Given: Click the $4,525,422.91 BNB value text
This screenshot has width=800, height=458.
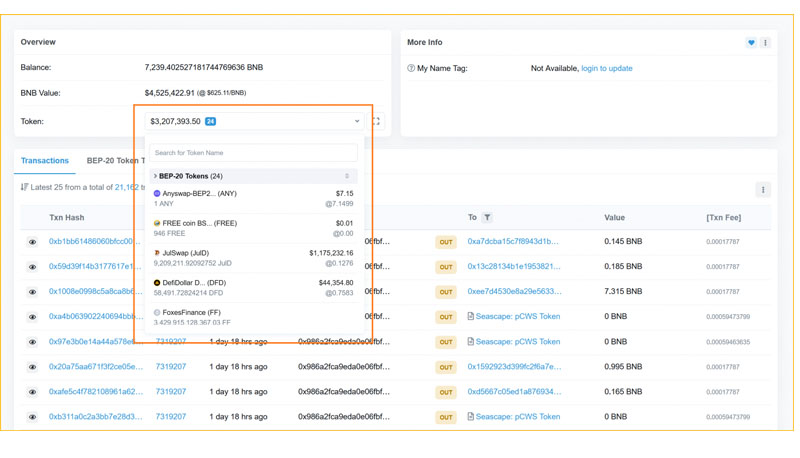Looking at the screenshot, I should coord(169,93).
